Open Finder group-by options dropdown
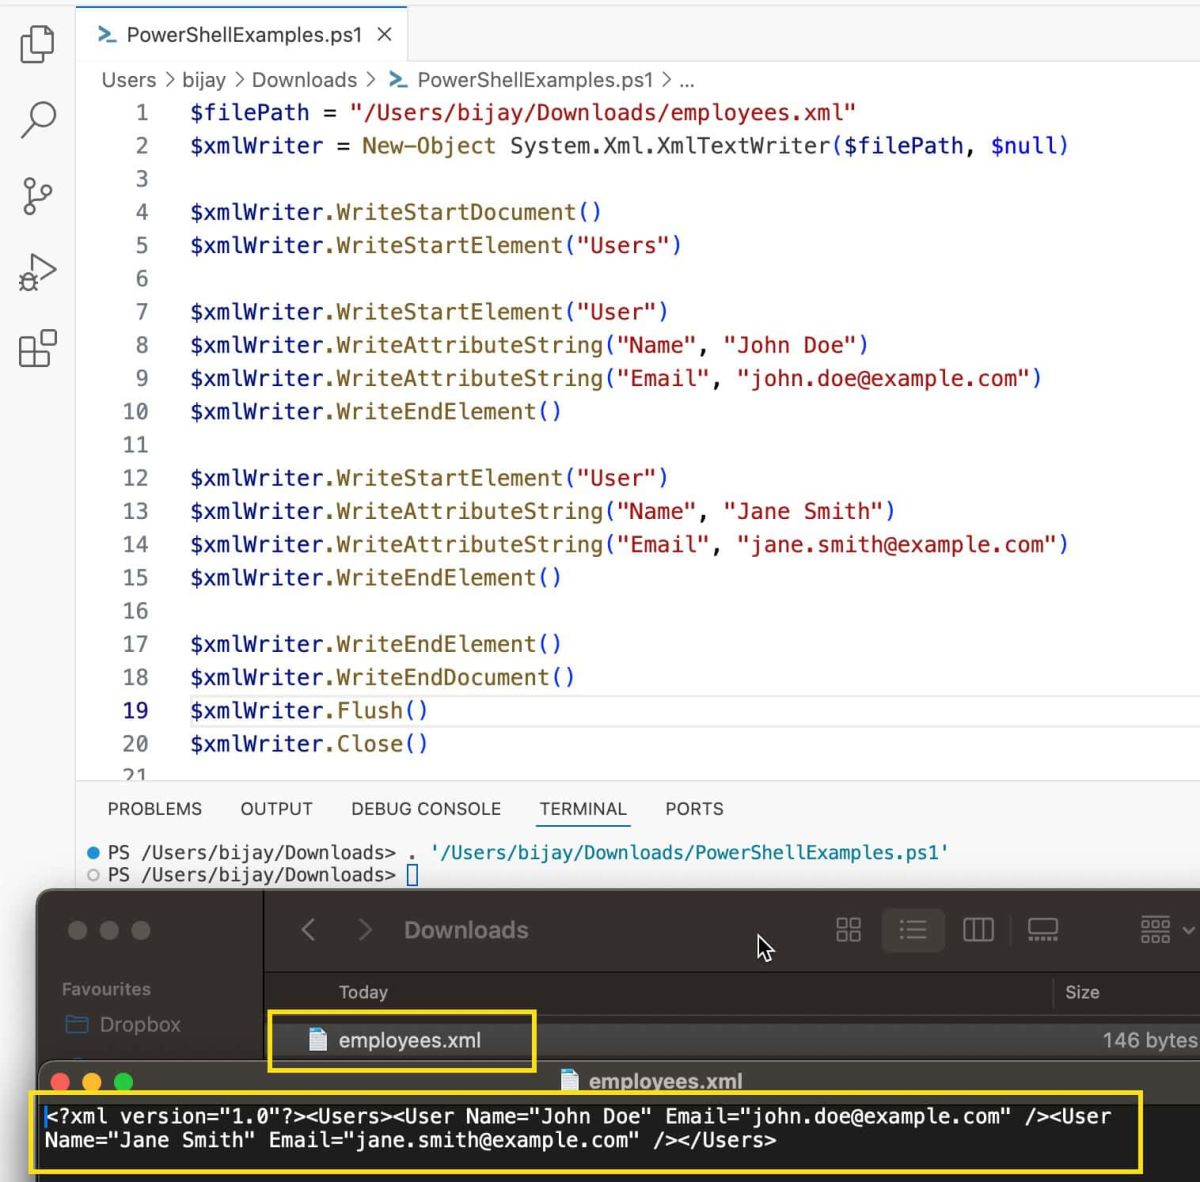The height and width of the screenshot is (1182, 1200). click(1167, 930)
